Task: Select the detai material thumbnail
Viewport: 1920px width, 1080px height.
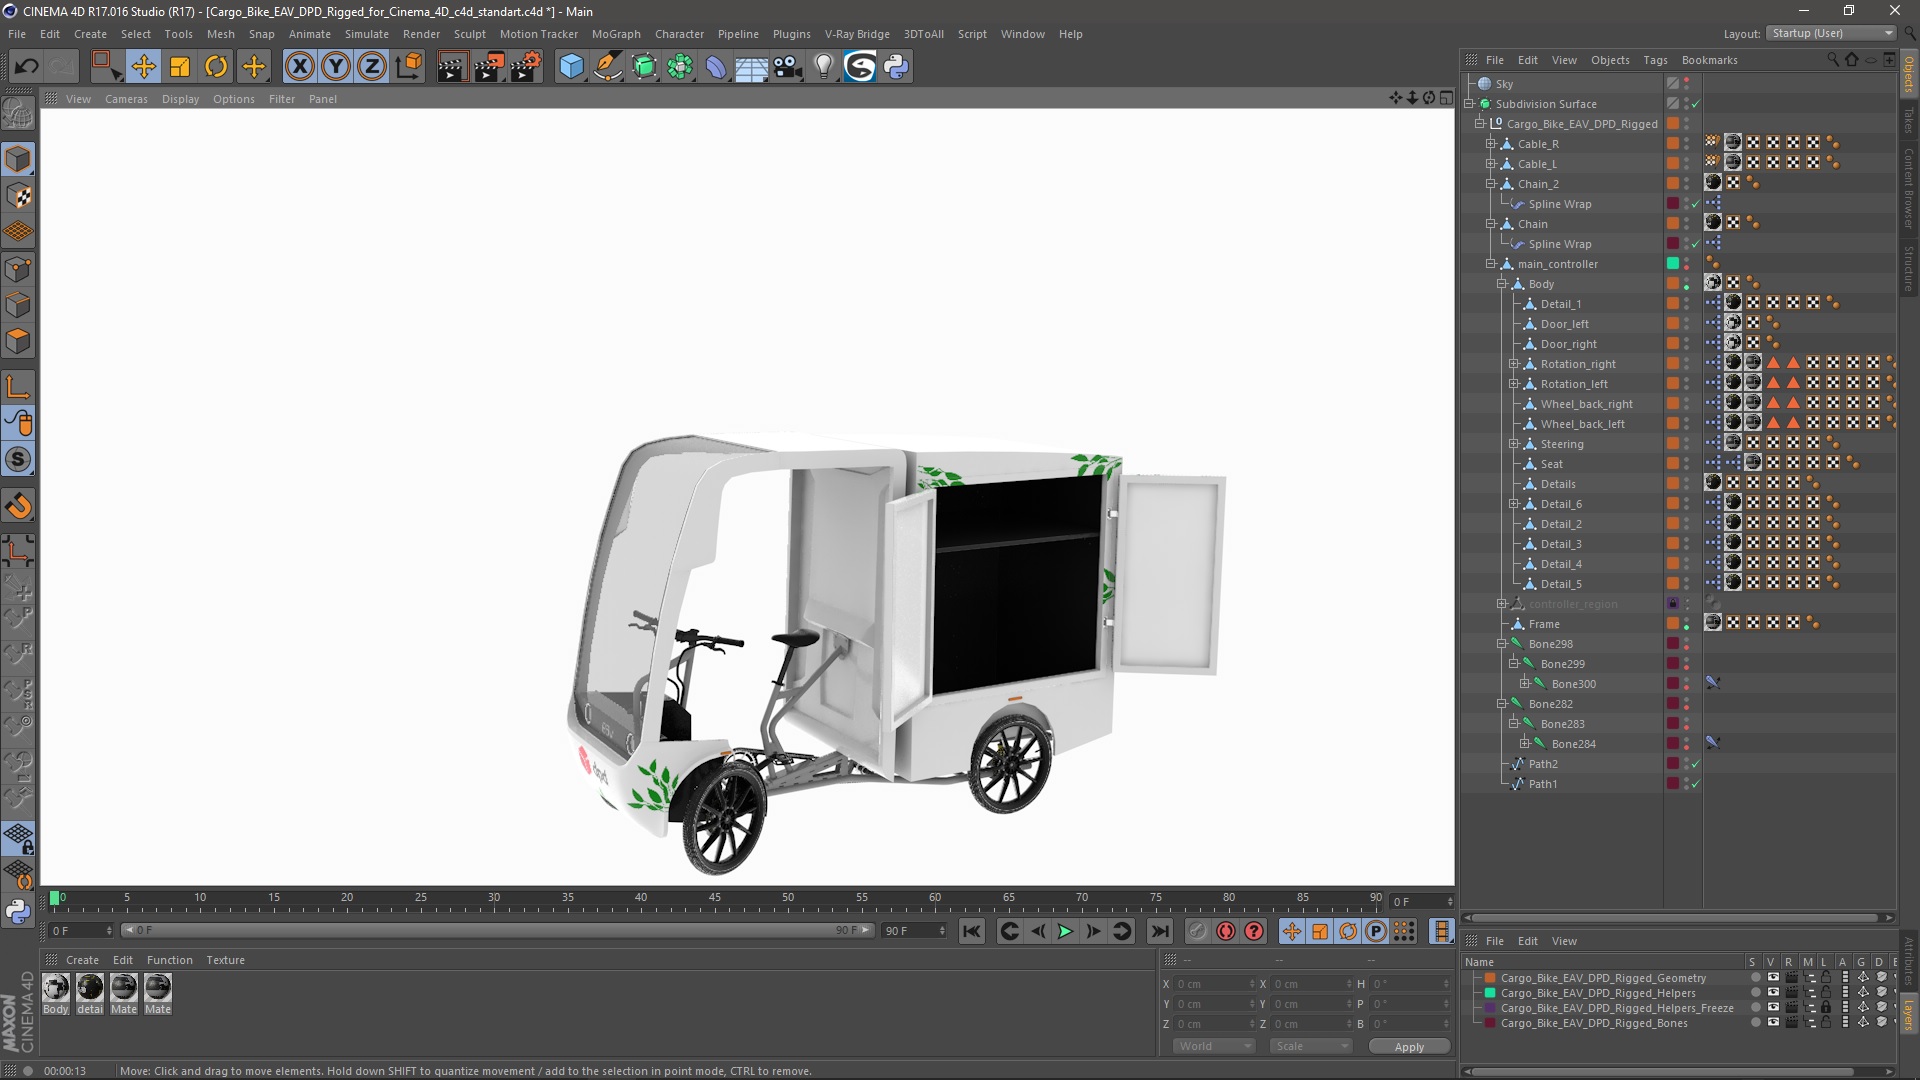Action: (x=90, y=988)
